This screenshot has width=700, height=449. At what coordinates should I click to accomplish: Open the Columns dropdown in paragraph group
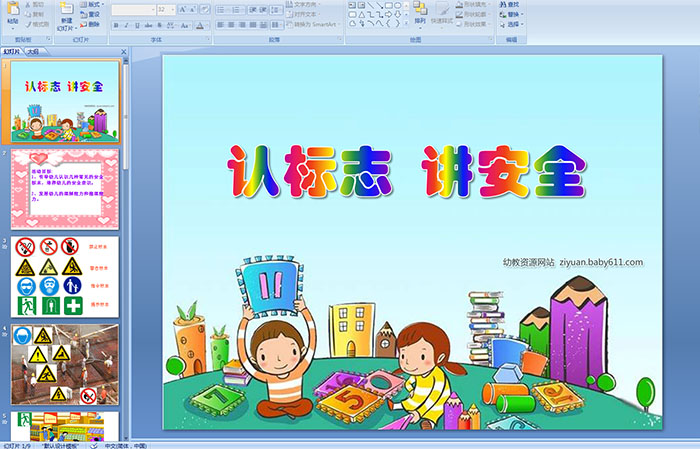(277, 25)
